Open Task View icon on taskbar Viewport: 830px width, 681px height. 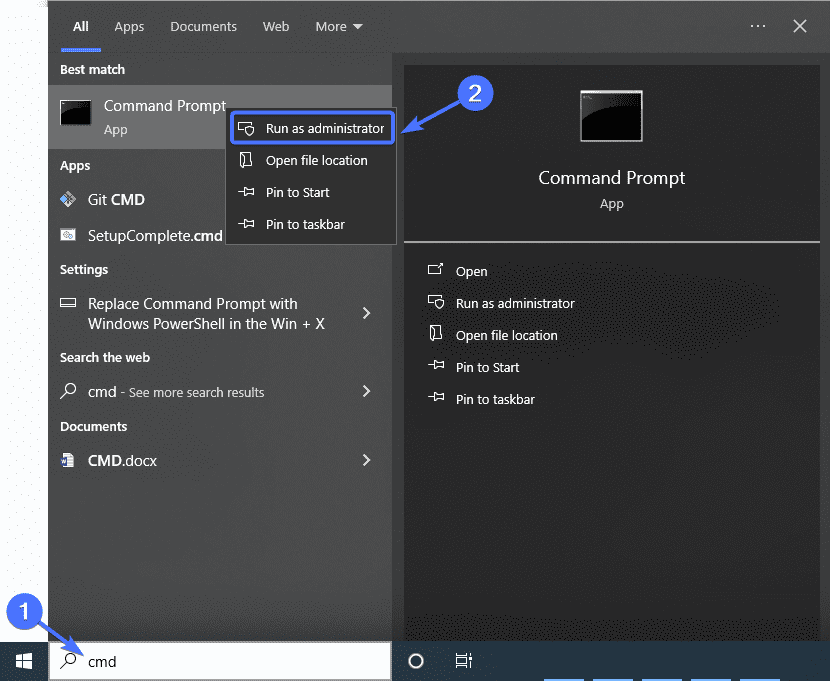464,661
